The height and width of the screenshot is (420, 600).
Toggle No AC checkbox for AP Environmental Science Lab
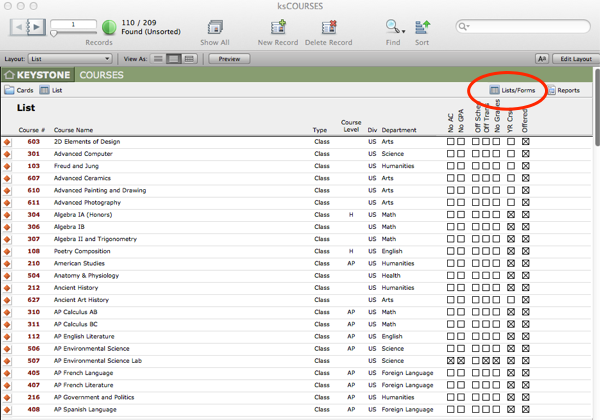pyautogui.click(x=451, y=360)
